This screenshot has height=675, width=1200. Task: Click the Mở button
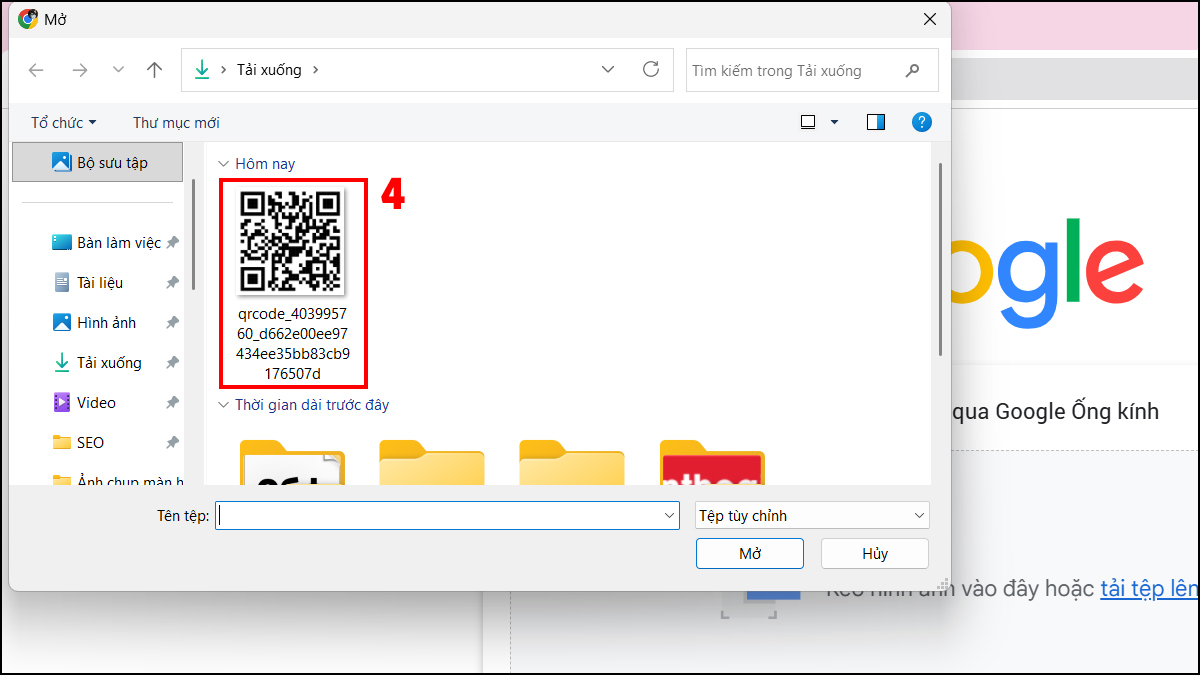point(750,553)
